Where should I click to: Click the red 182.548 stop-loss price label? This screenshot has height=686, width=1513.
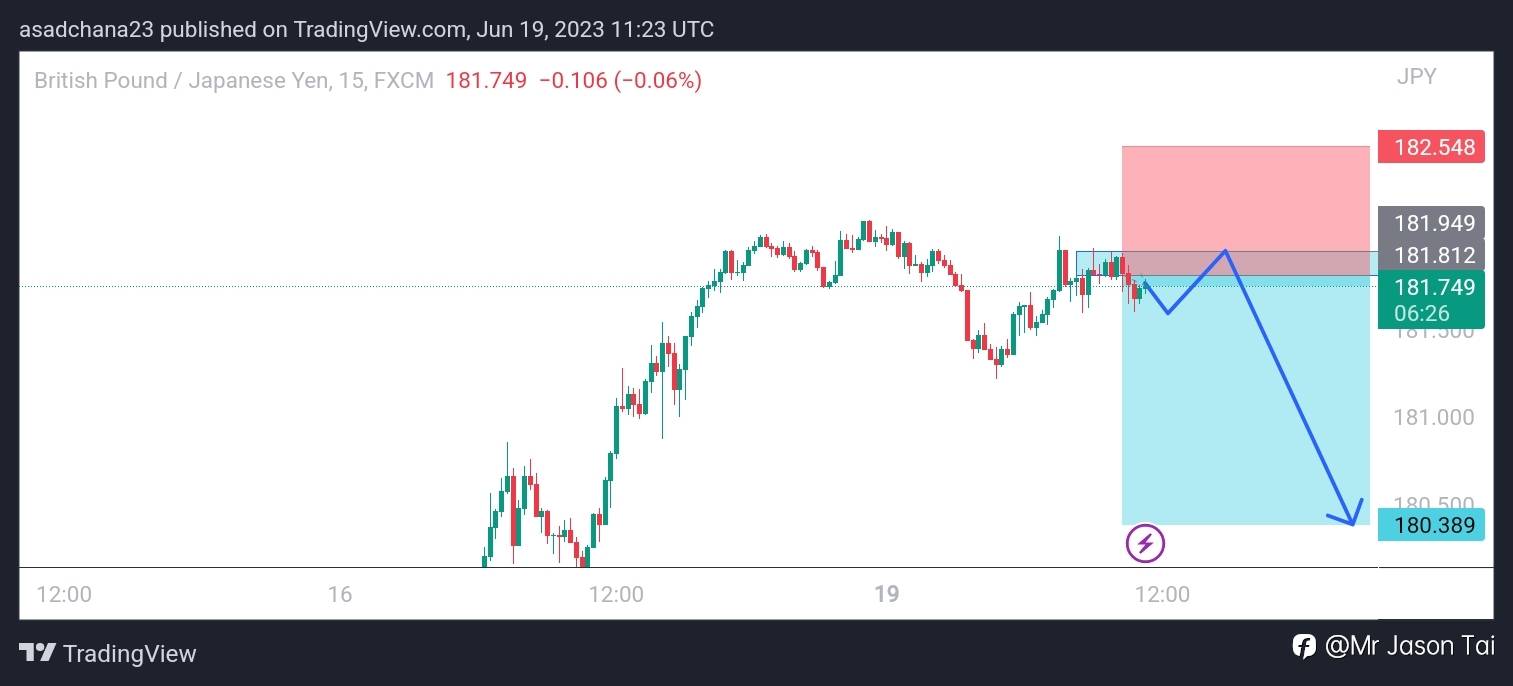point(1431,147)
